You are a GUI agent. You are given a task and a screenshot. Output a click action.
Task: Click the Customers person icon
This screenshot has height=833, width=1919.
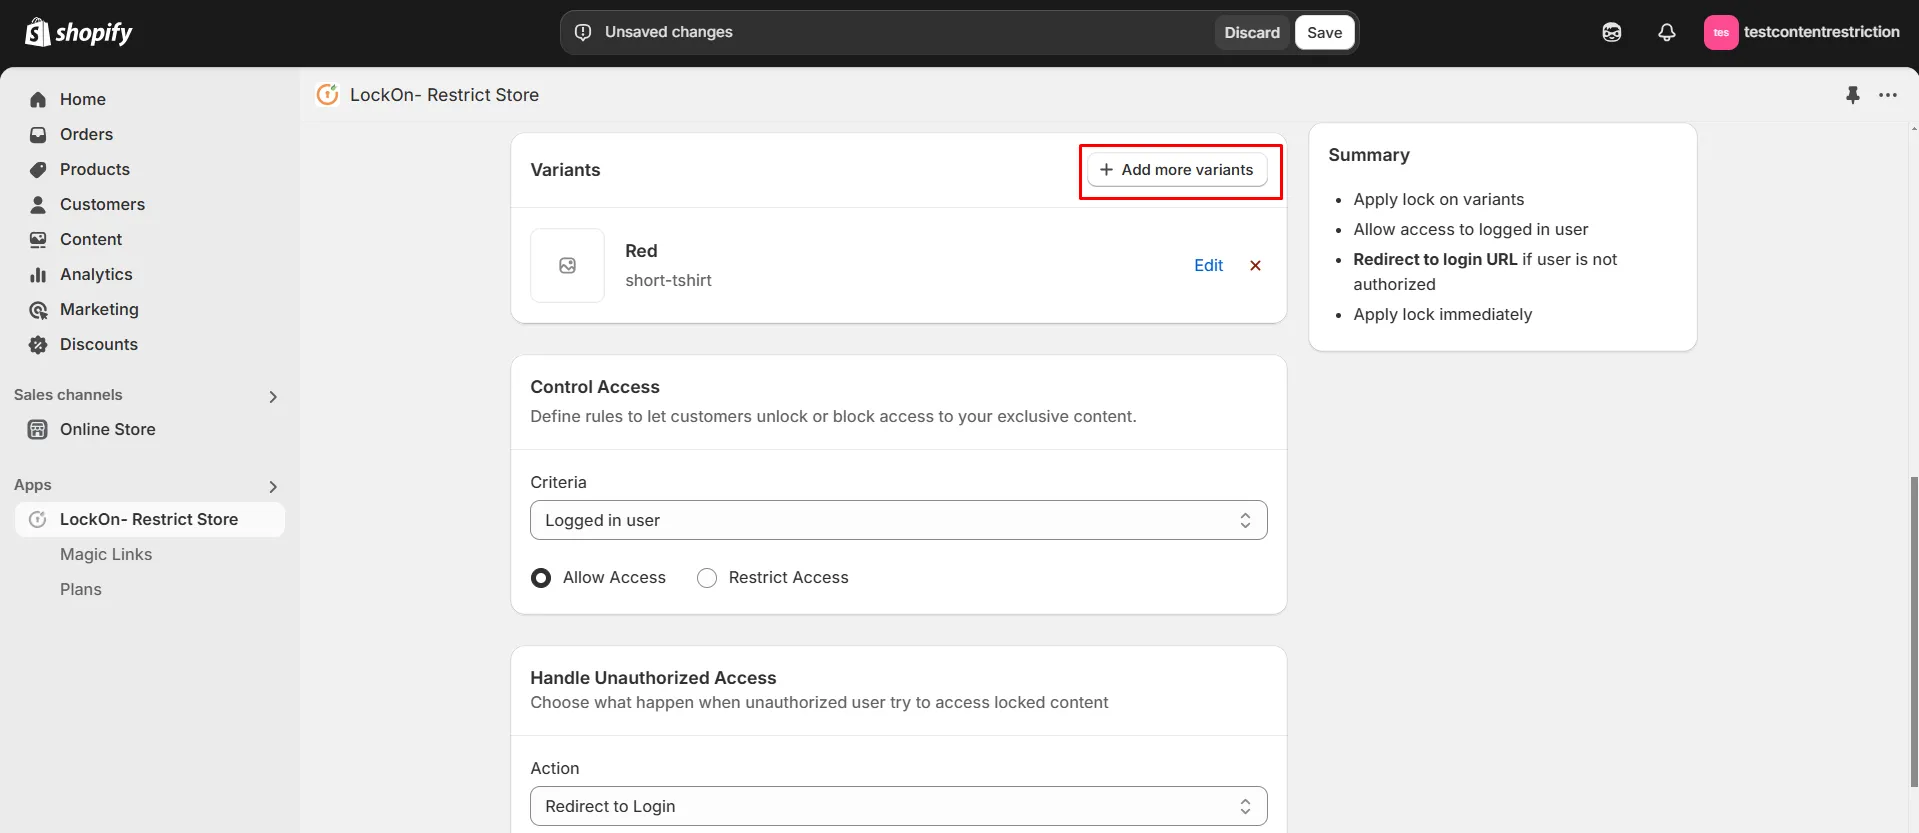click(38, 204)
